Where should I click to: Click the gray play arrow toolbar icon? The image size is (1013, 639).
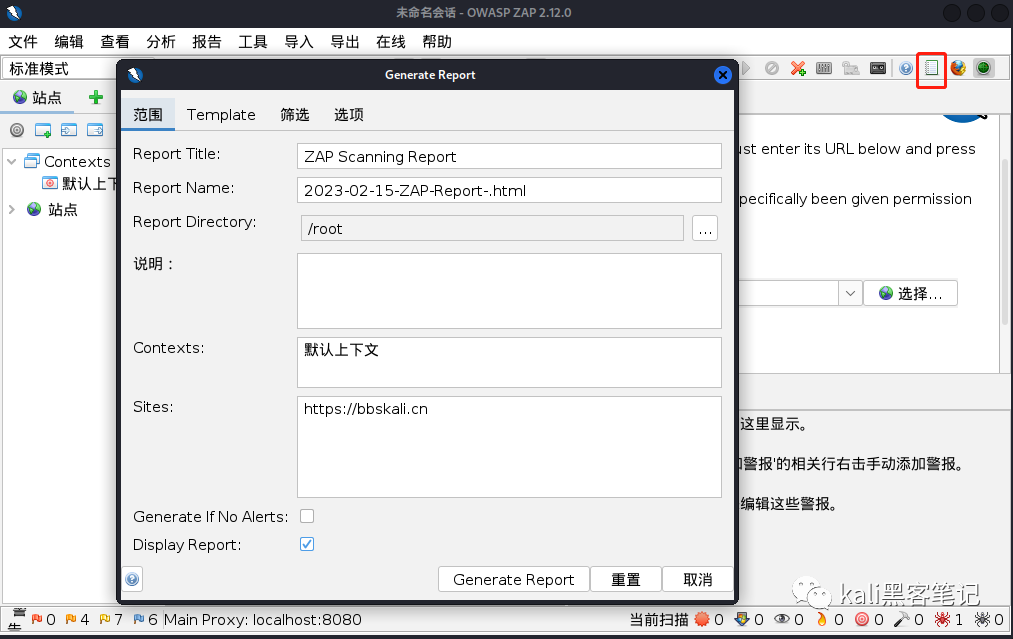[746, 68]
